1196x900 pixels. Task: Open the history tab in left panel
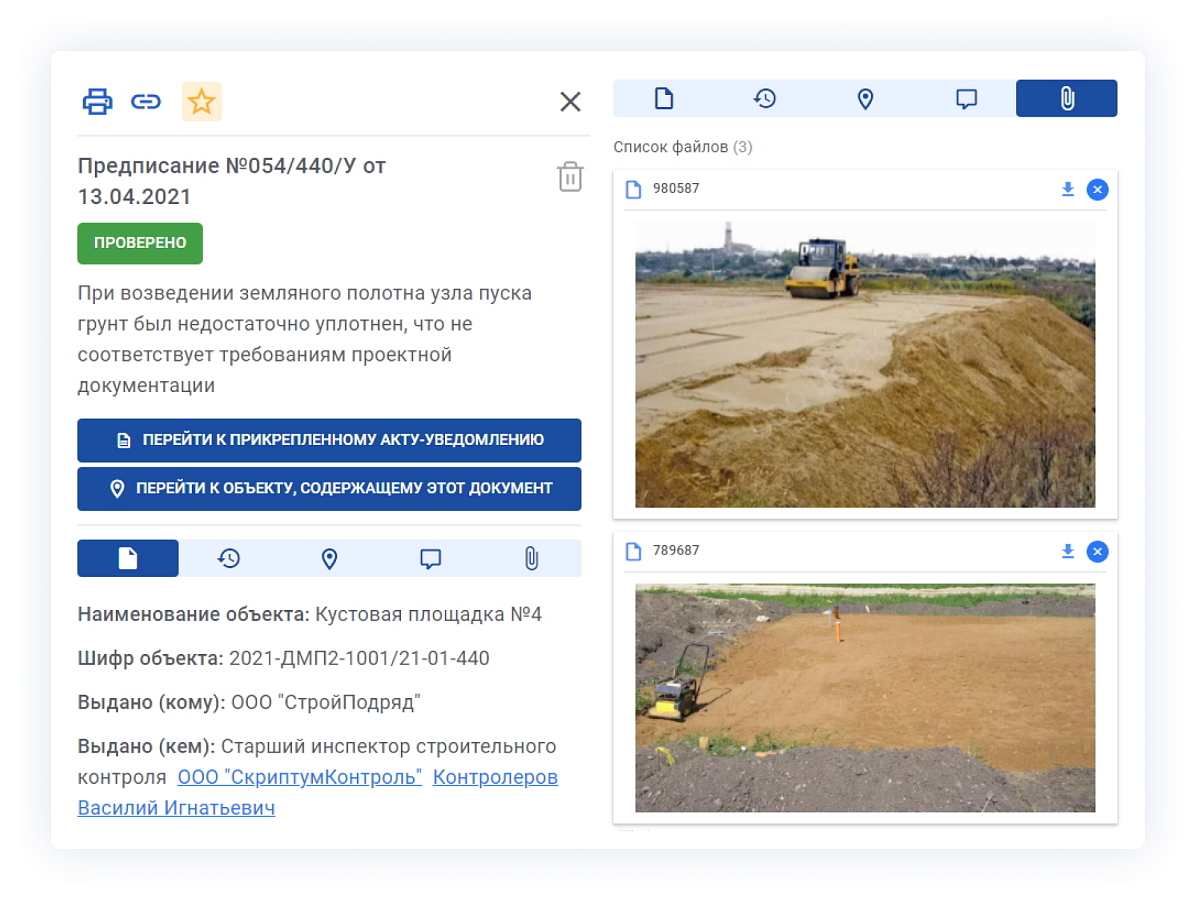229,558
